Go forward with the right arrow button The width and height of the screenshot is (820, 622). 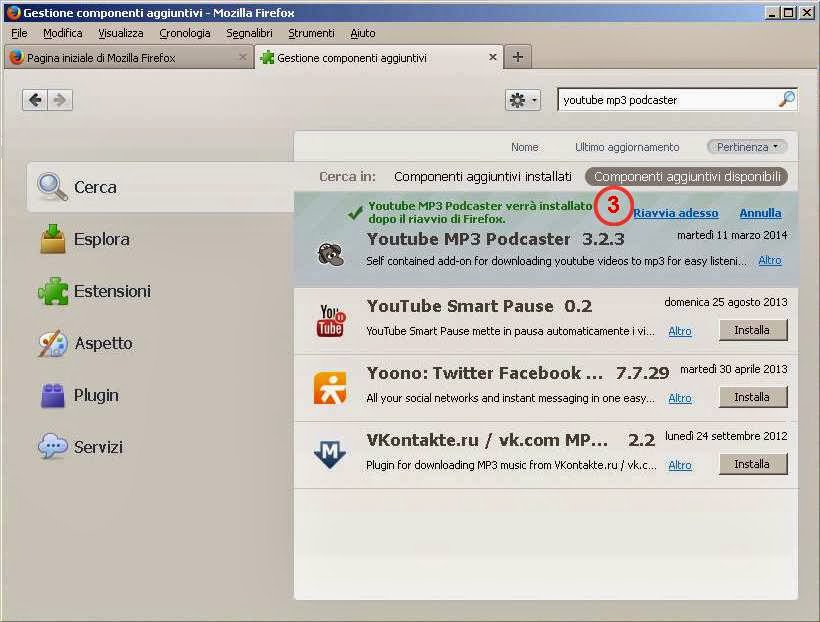pos(60,99)
